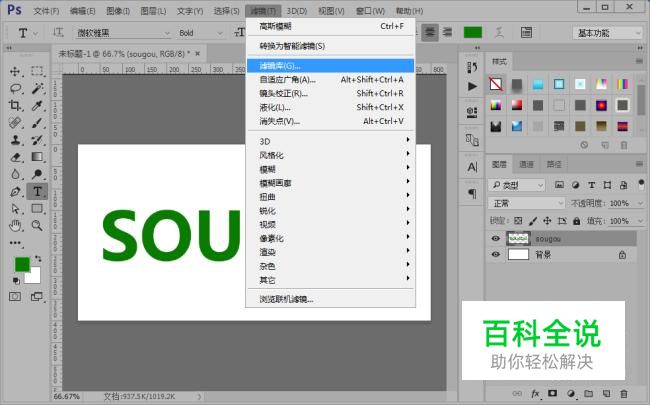
Task: Delete layer with trash icon in Layers panel
Action: [x=623, y=393]
